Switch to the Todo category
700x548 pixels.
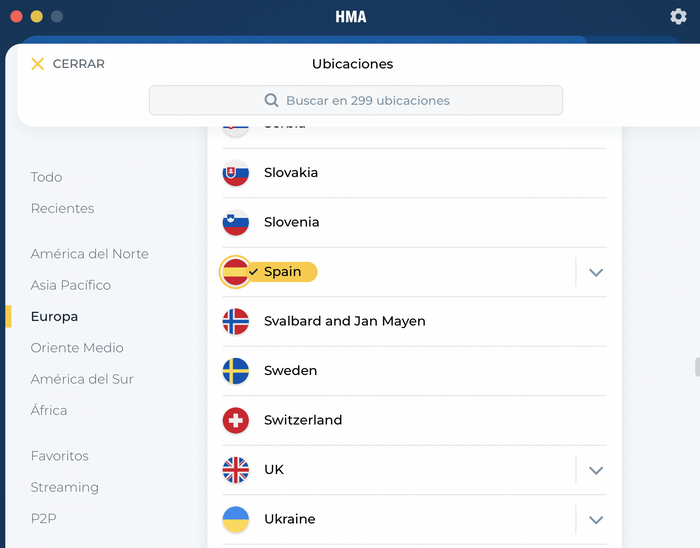[46, 177]
